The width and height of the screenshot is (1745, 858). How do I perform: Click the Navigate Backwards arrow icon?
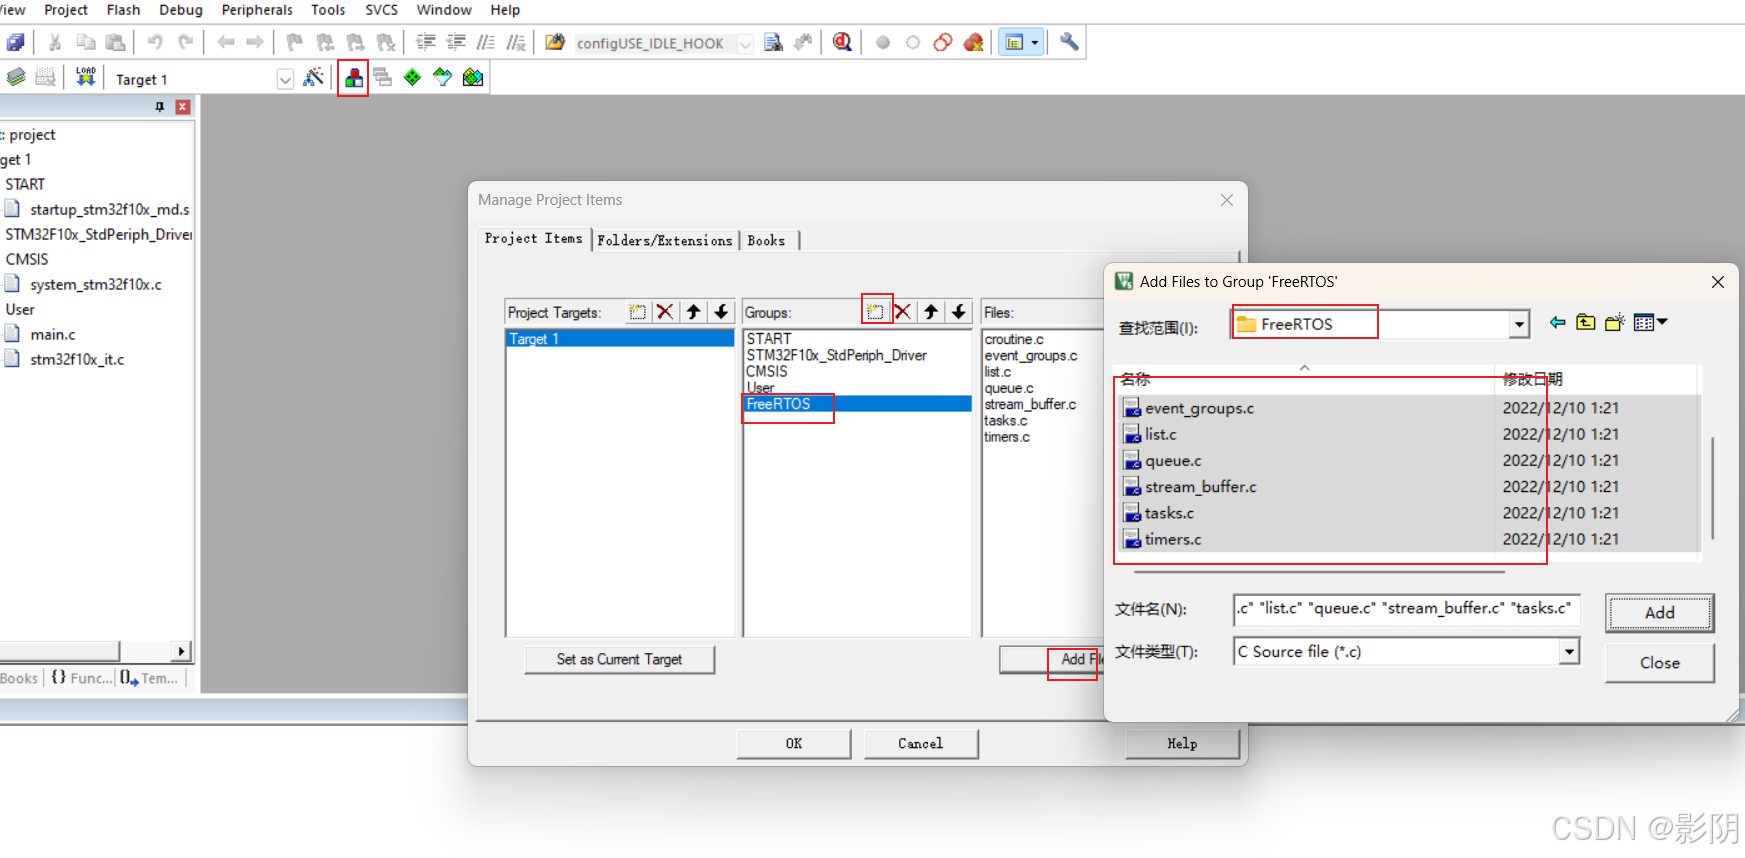226,42
